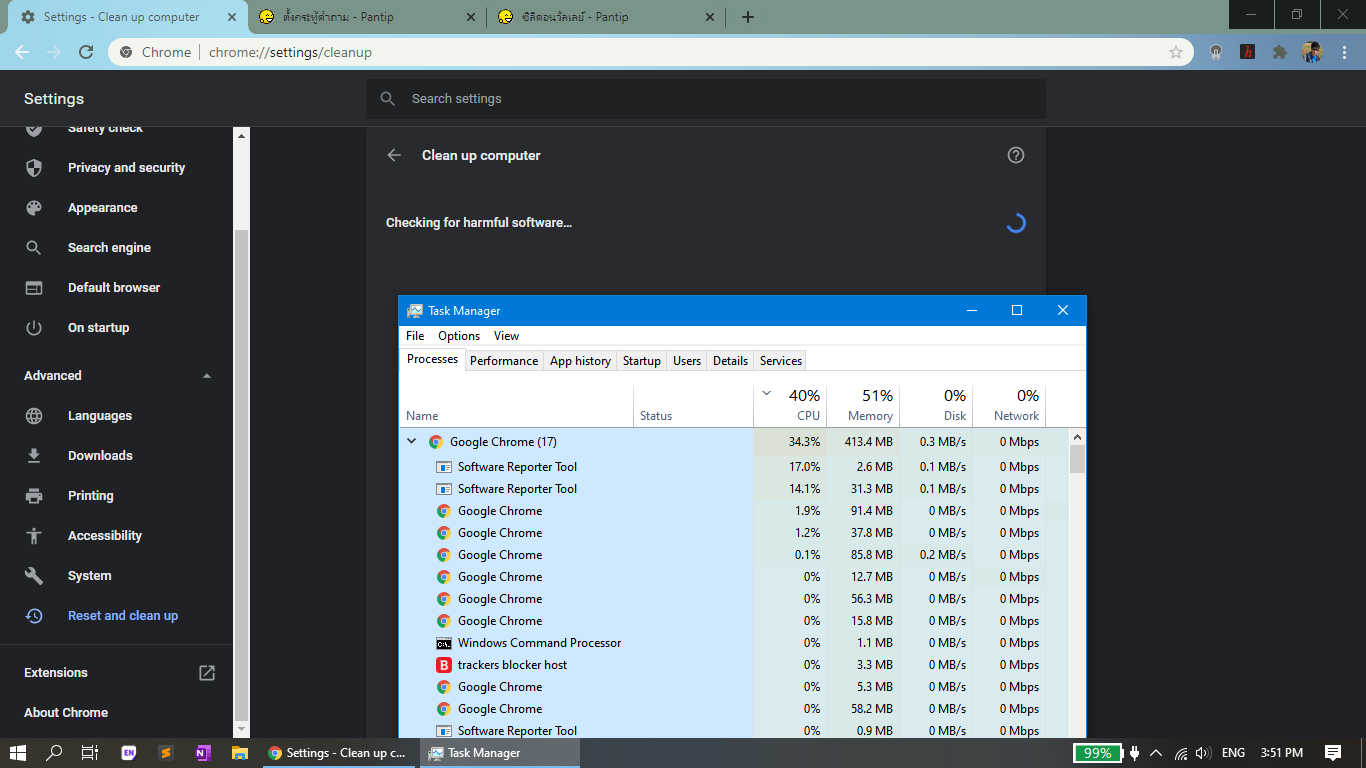Click the red h extension icon

[x=1247, y=52]
